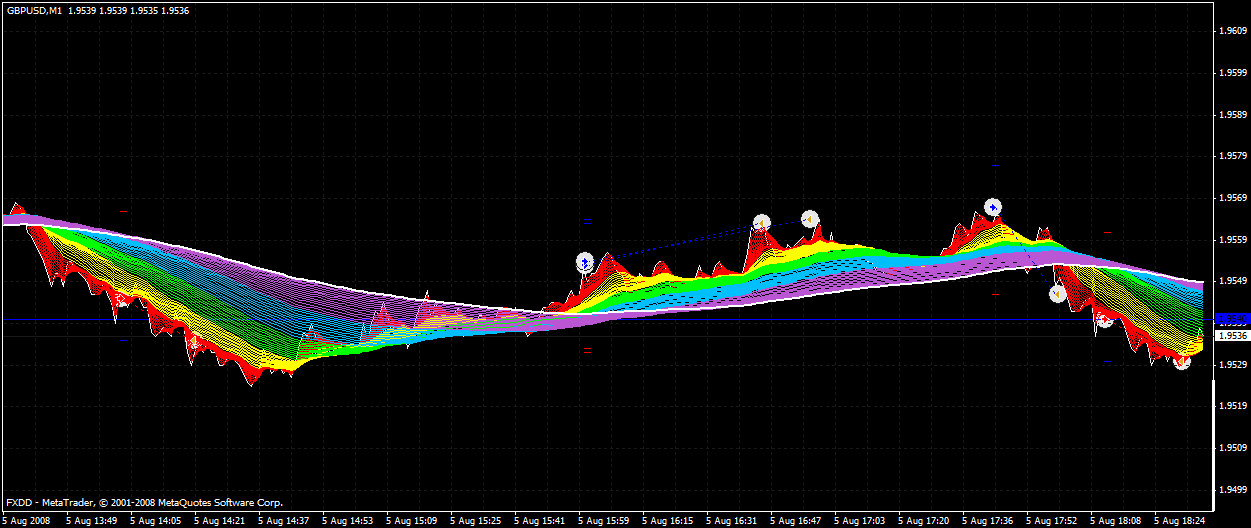Select the blue 1.9540 price level label
Viewport: 1251px width, 528px height.
pos(1231,319)
